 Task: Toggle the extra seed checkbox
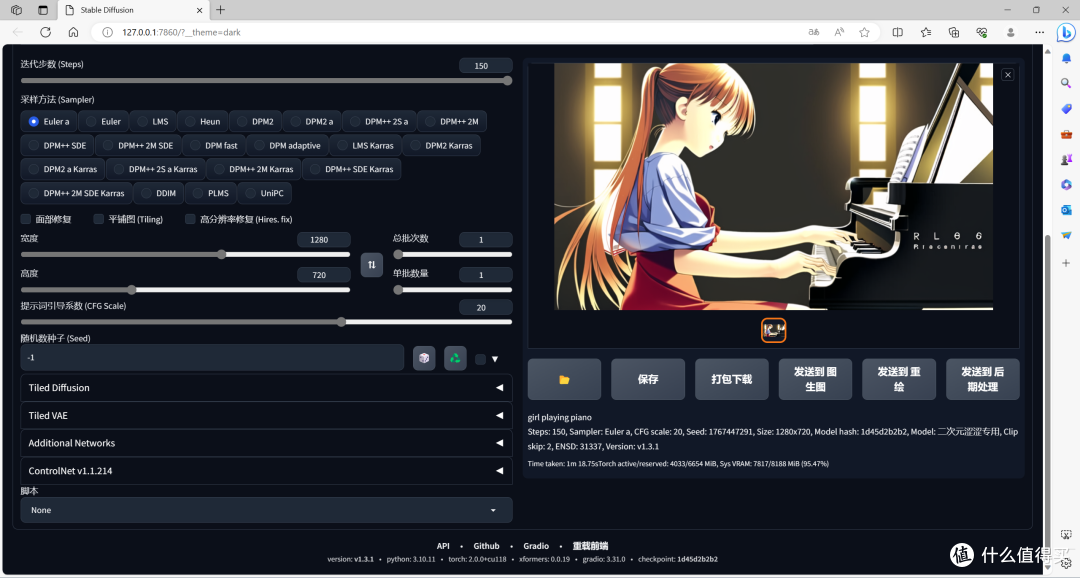pos(481,359)
